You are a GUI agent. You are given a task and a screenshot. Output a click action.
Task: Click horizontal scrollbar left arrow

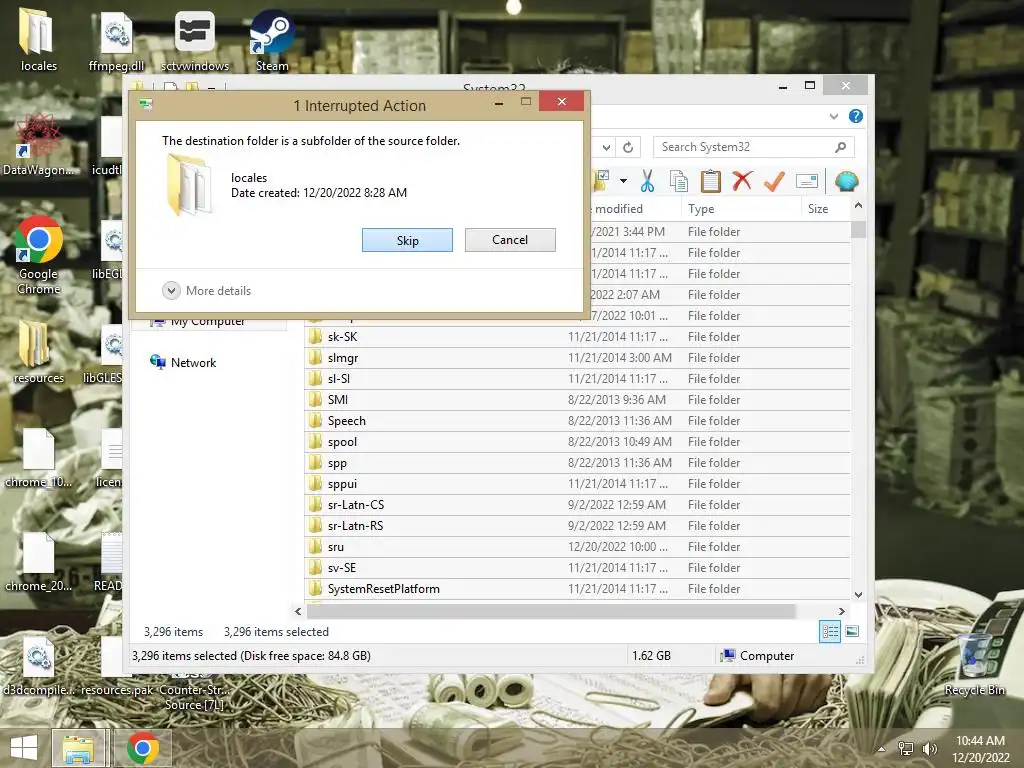(x=298, y=611)
